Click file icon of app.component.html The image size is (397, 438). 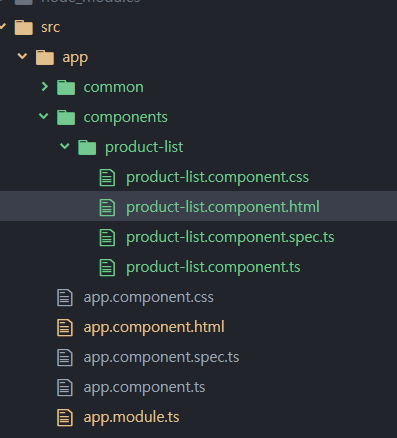pos(65,328)
